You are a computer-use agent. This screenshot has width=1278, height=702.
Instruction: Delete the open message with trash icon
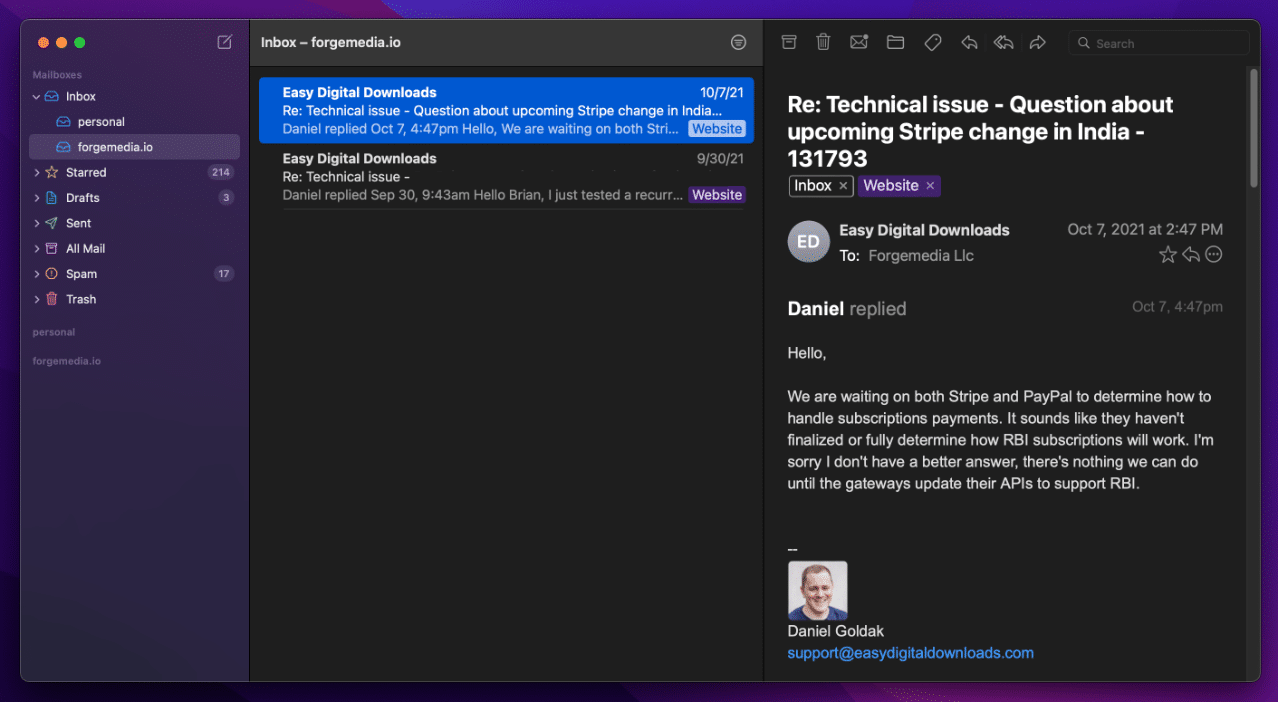pos(823,42)
